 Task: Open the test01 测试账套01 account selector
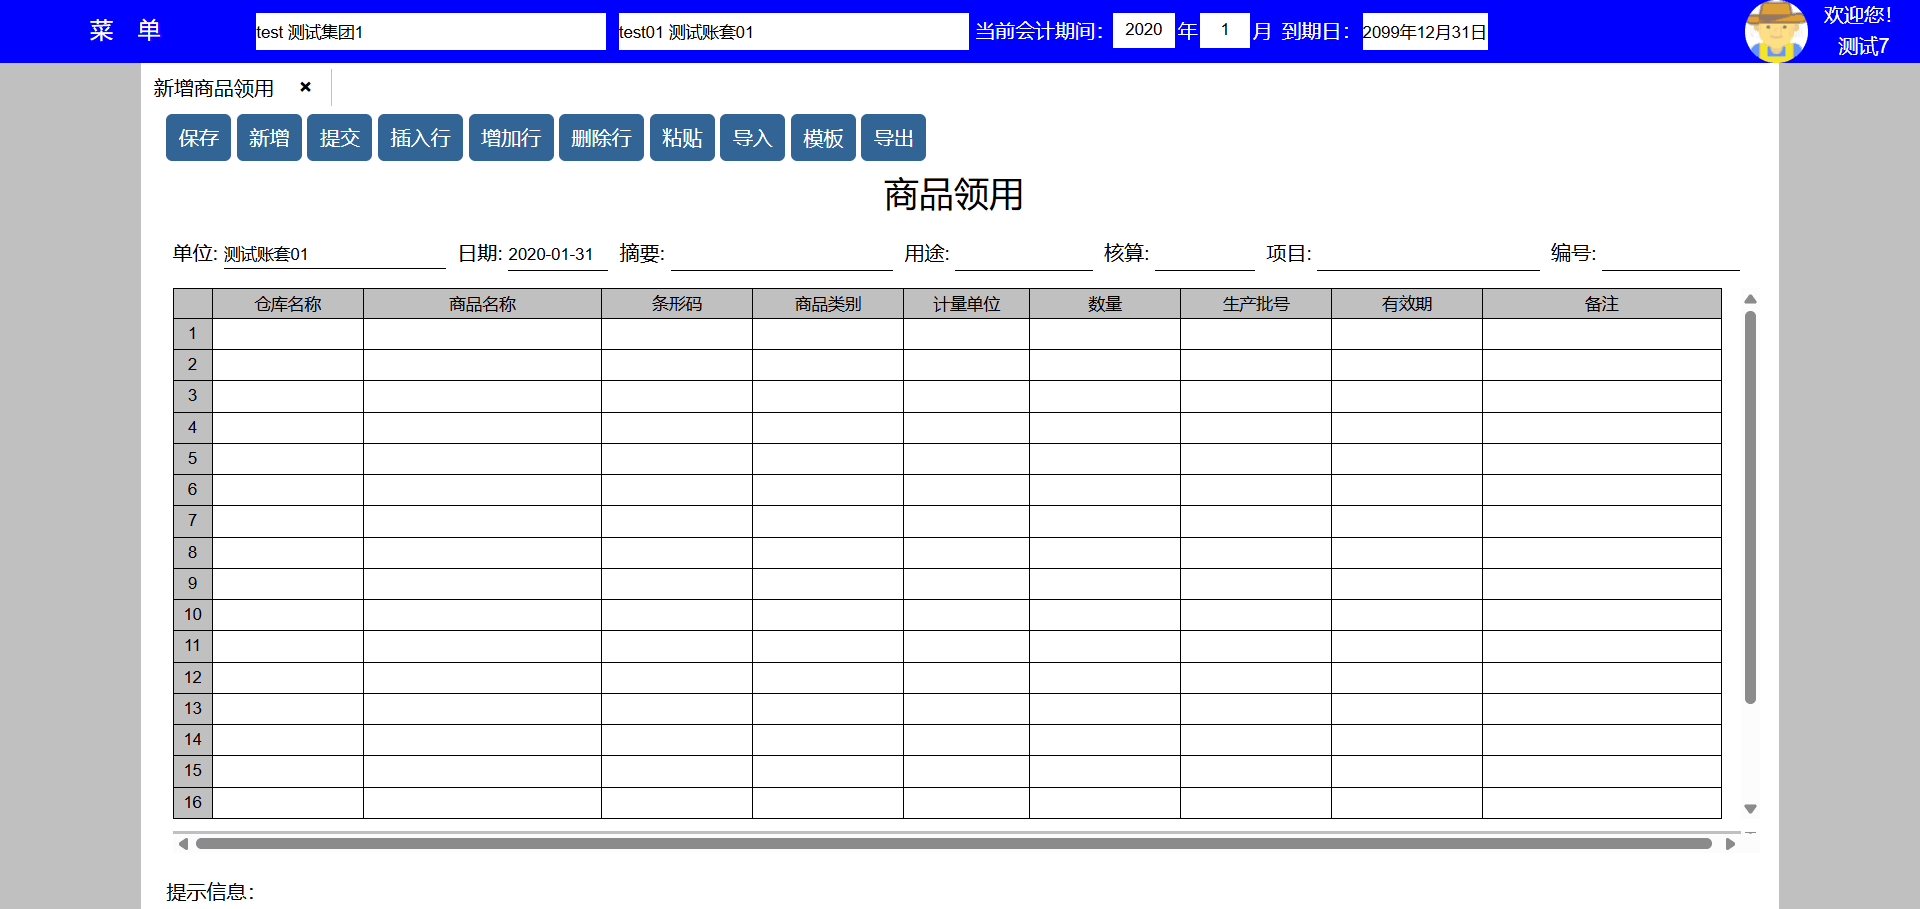[792, 31]
